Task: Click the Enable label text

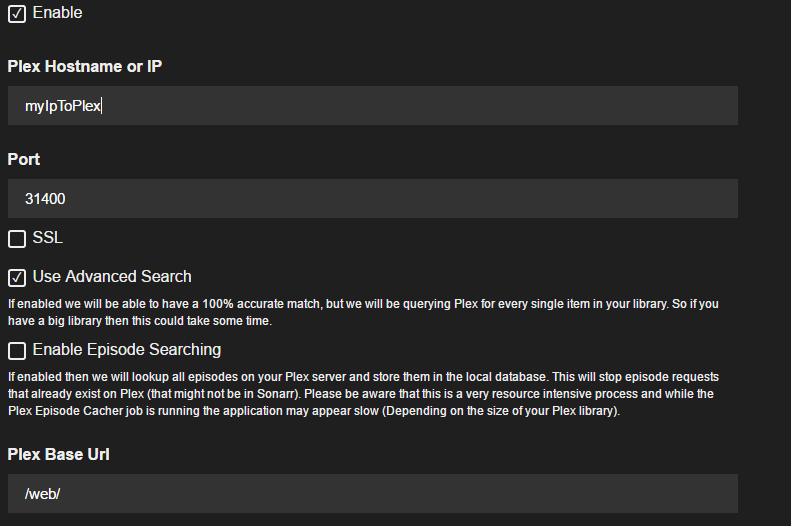Action: 58,13
